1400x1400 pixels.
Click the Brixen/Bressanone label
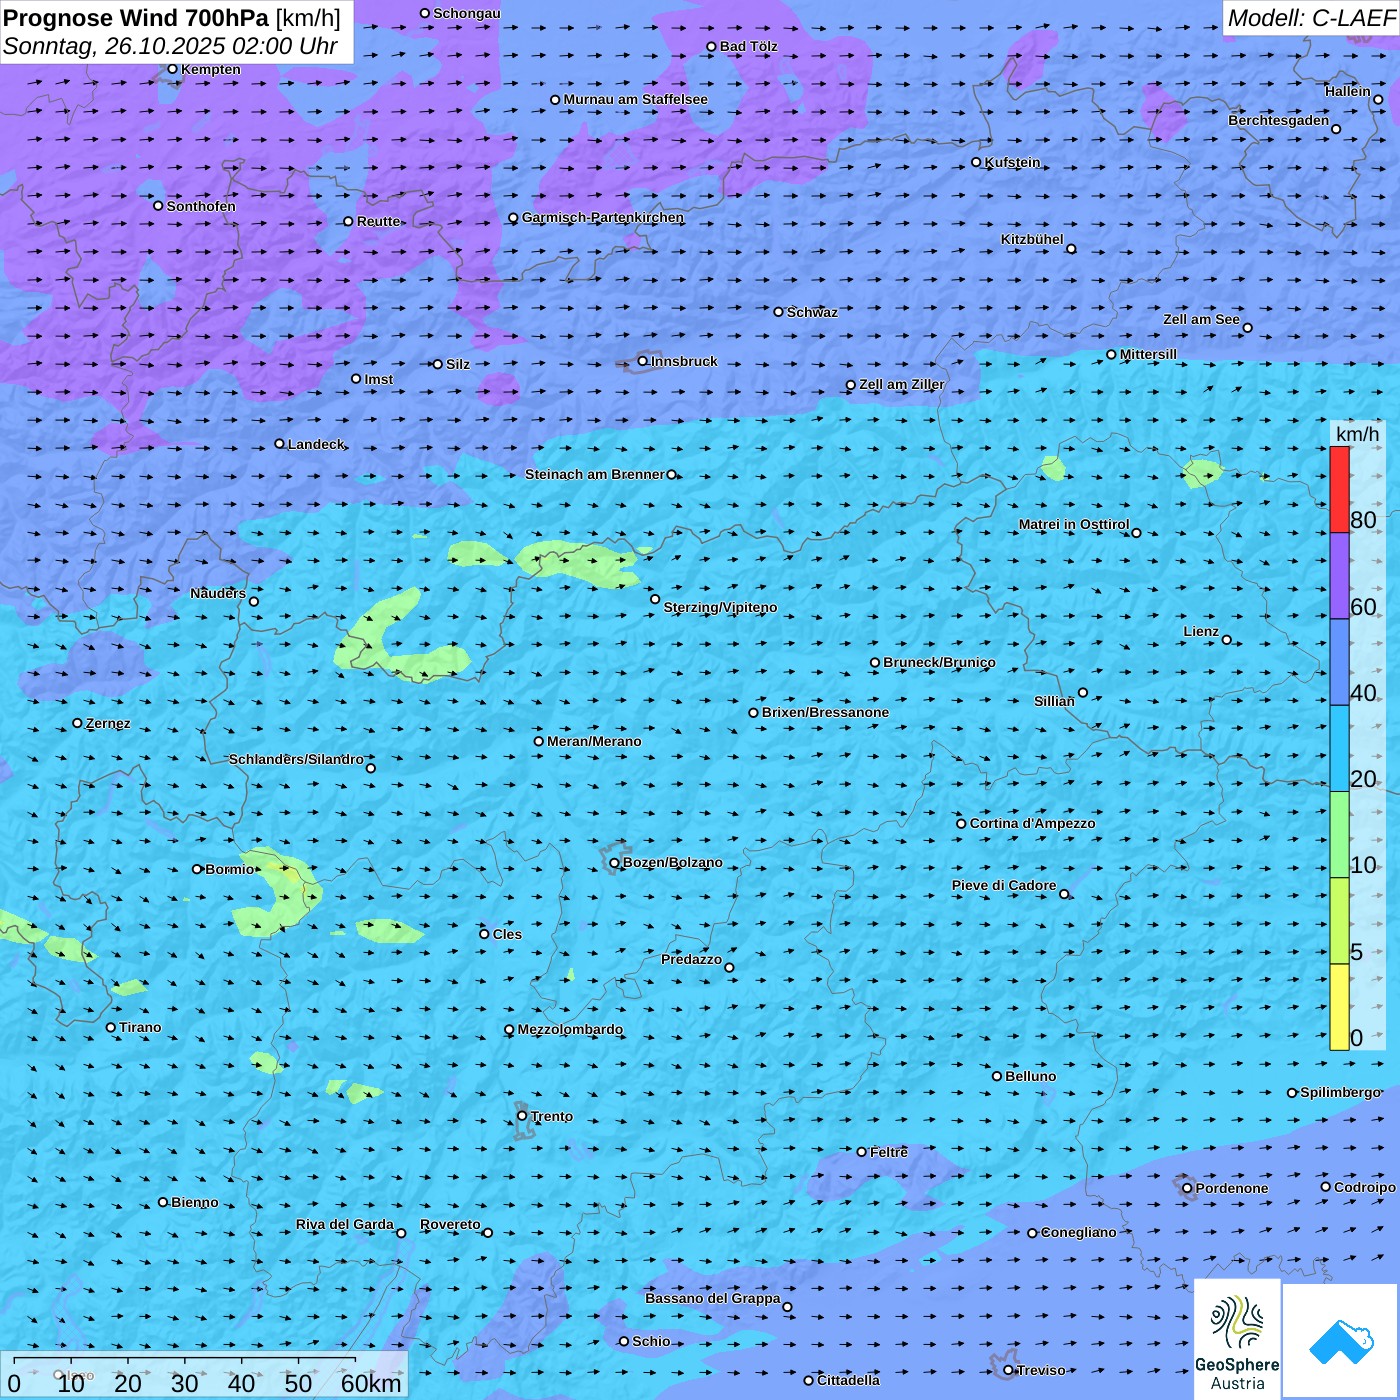pos(825,712)
